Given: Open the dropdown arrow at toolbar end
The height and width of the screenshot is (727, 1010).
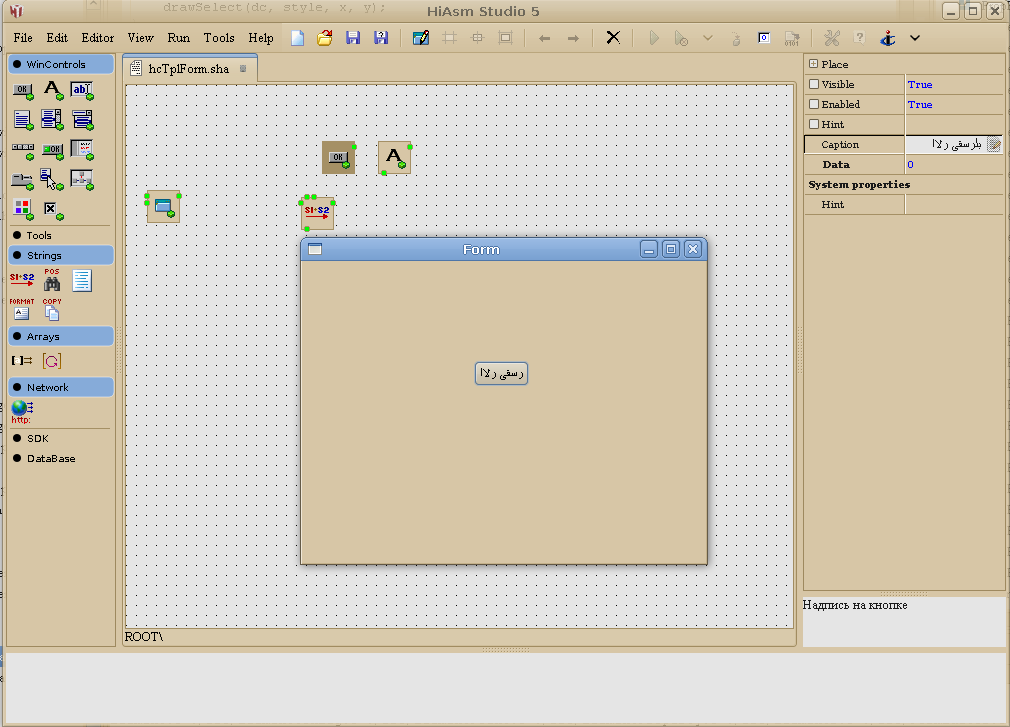Looking at the screenshot, I should coord(914,38).
